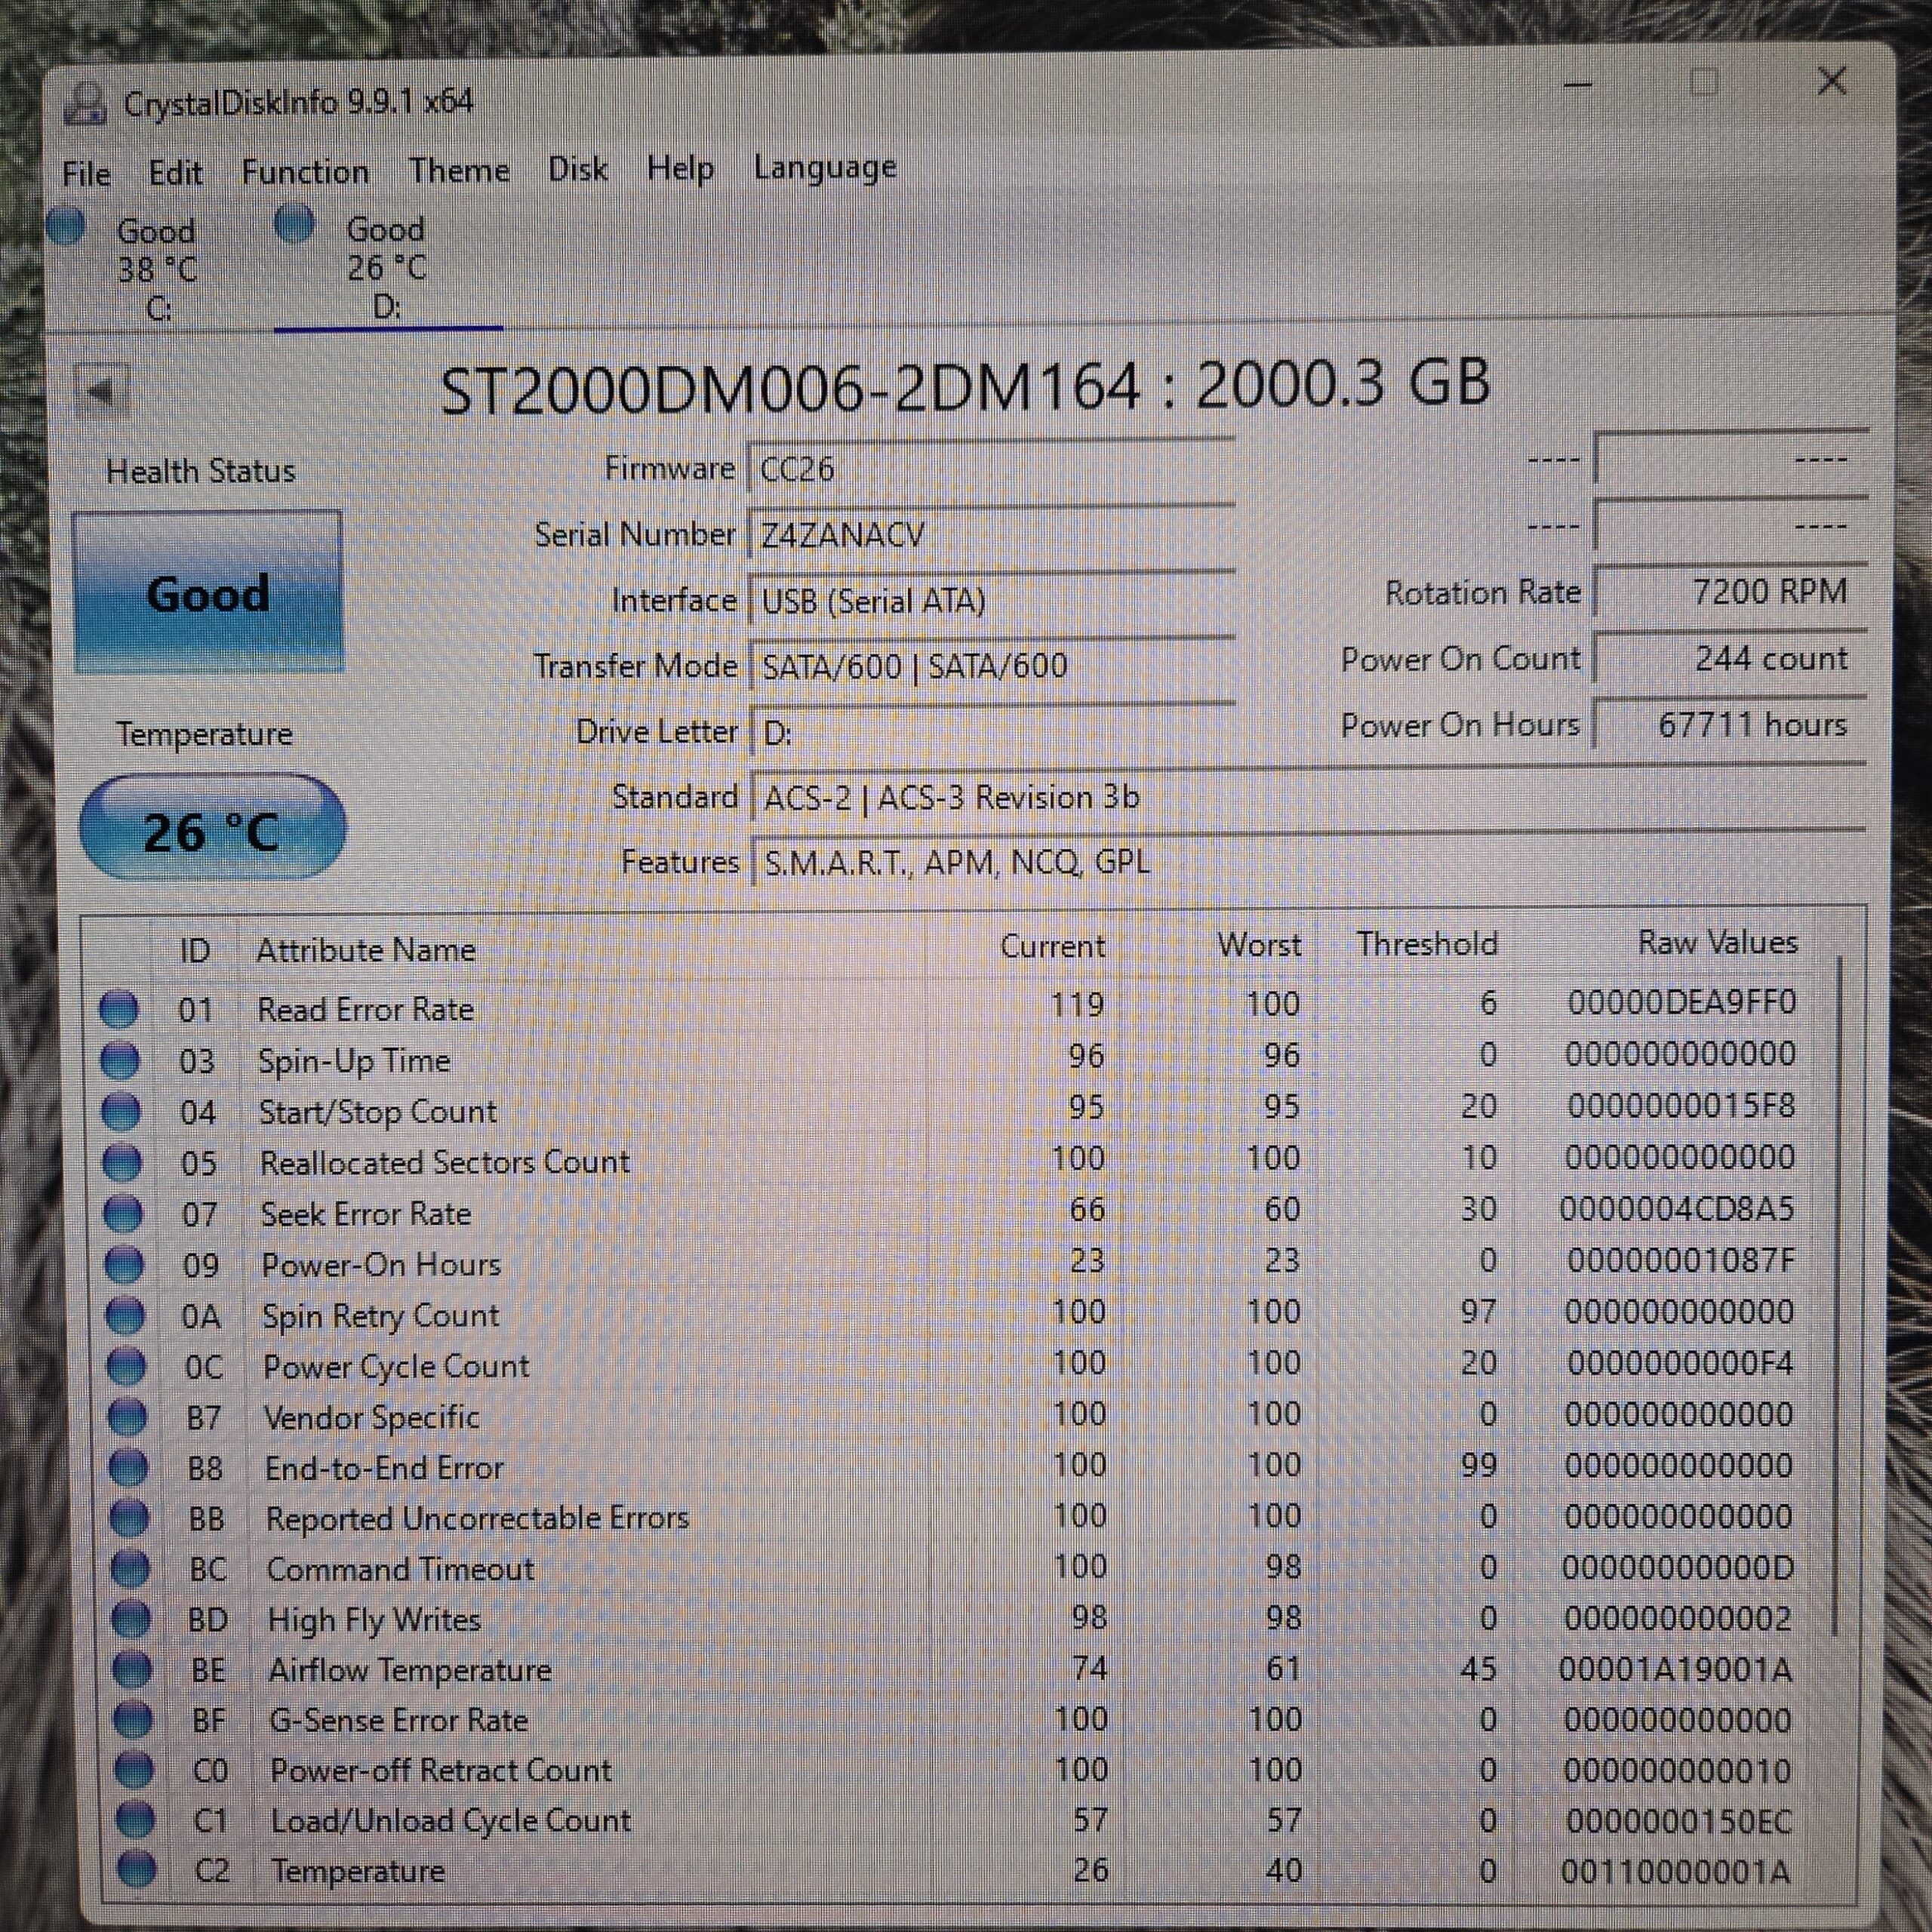This screenshot has height=1932, width=1932.
Task: Click the Threshold column header
Action: 1427,943
